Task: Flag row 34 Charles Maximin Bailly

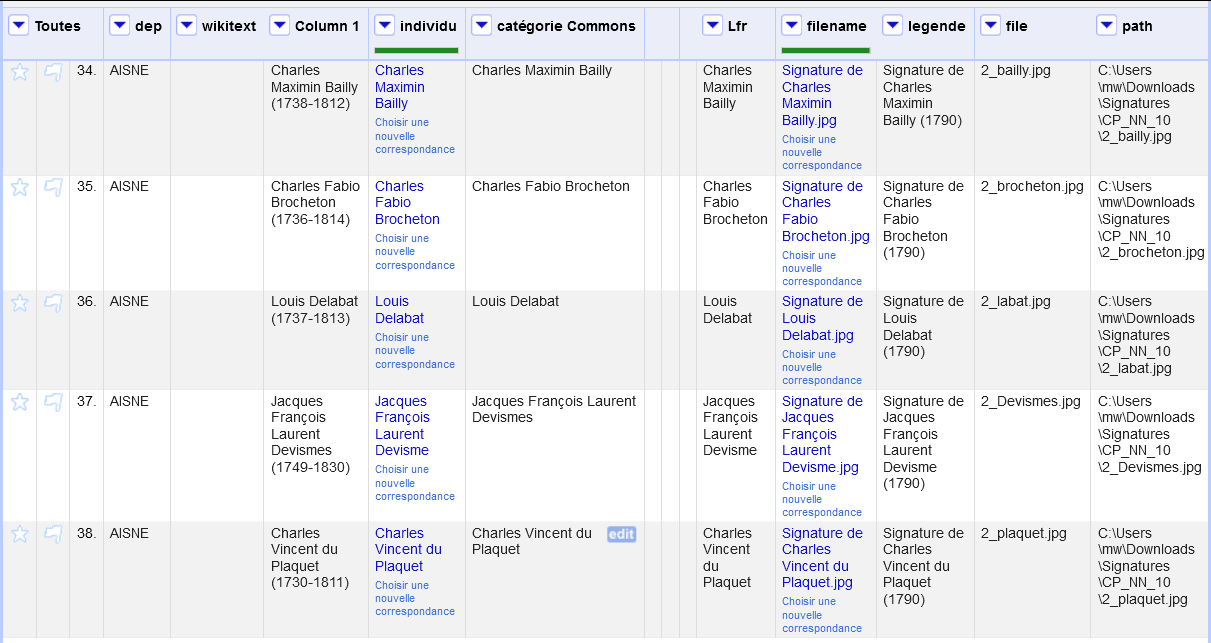Action: [x=53, y=71]
